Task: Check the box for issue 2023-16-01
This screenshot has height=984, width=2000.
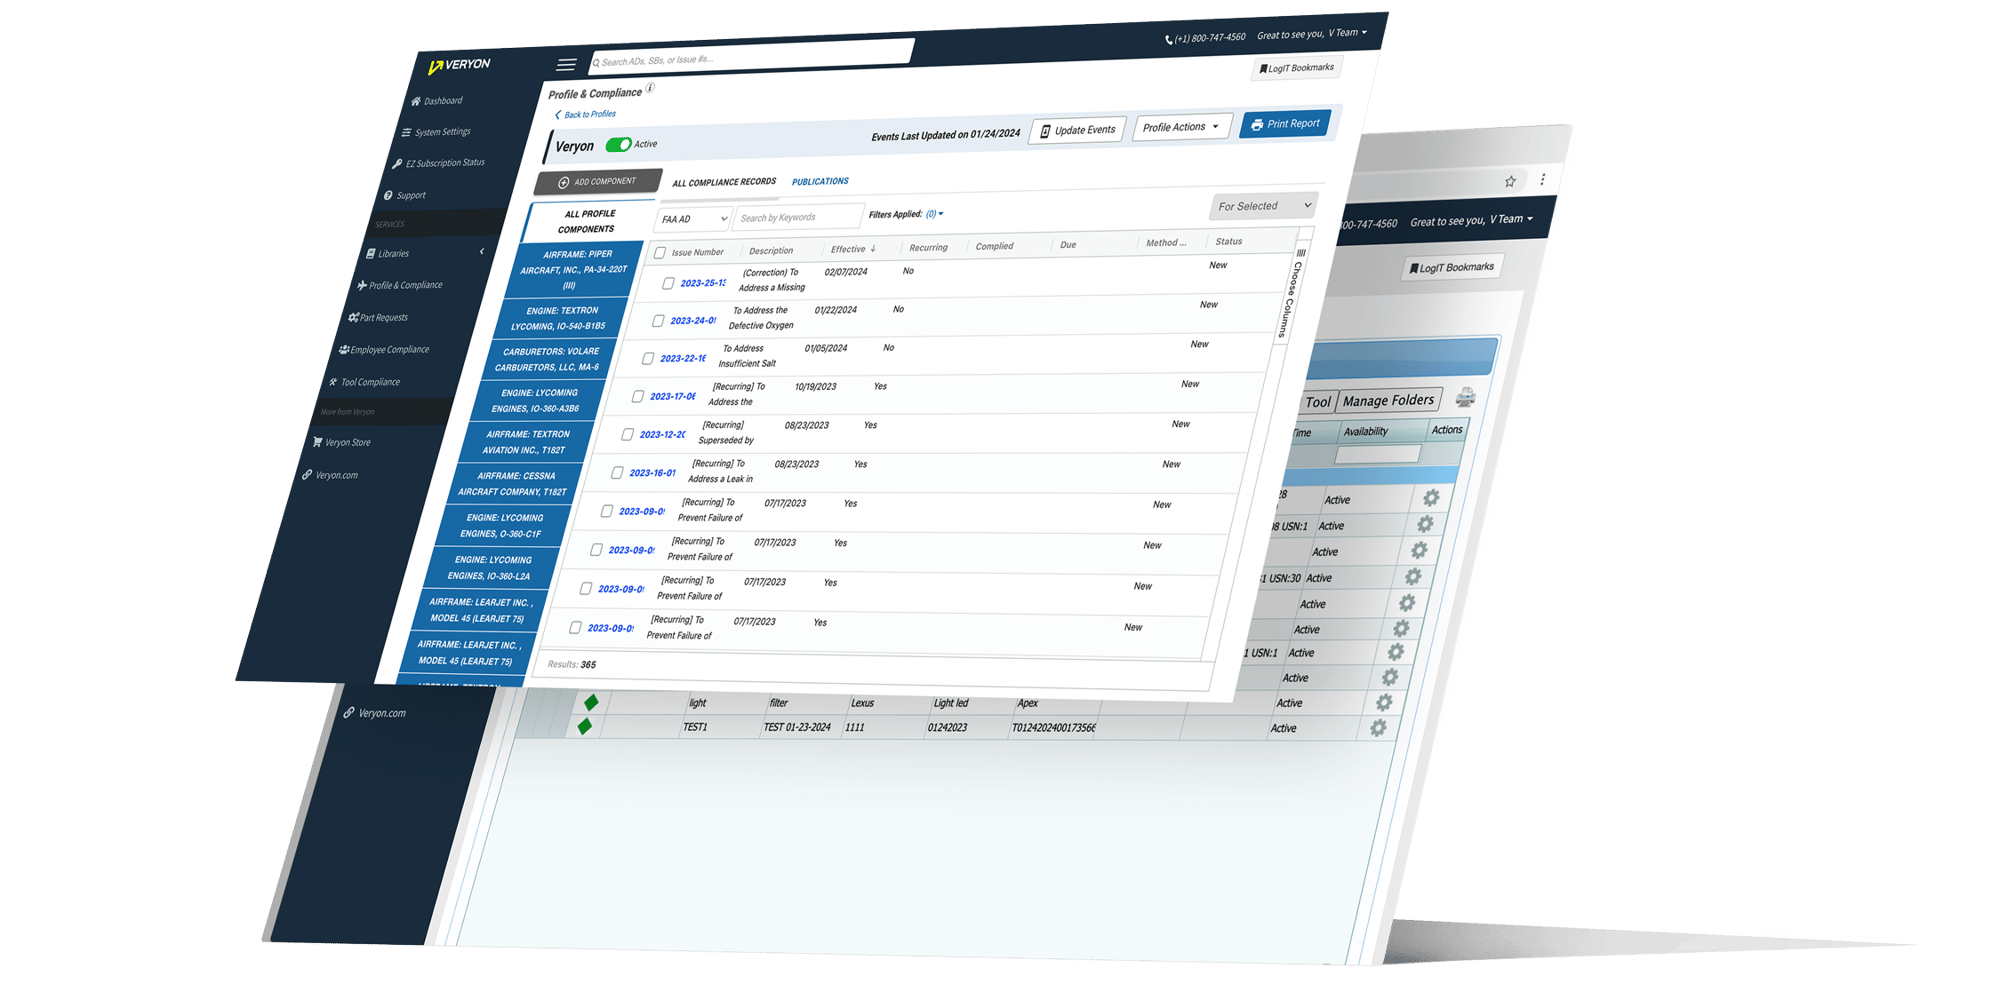Action: point(617,473)
